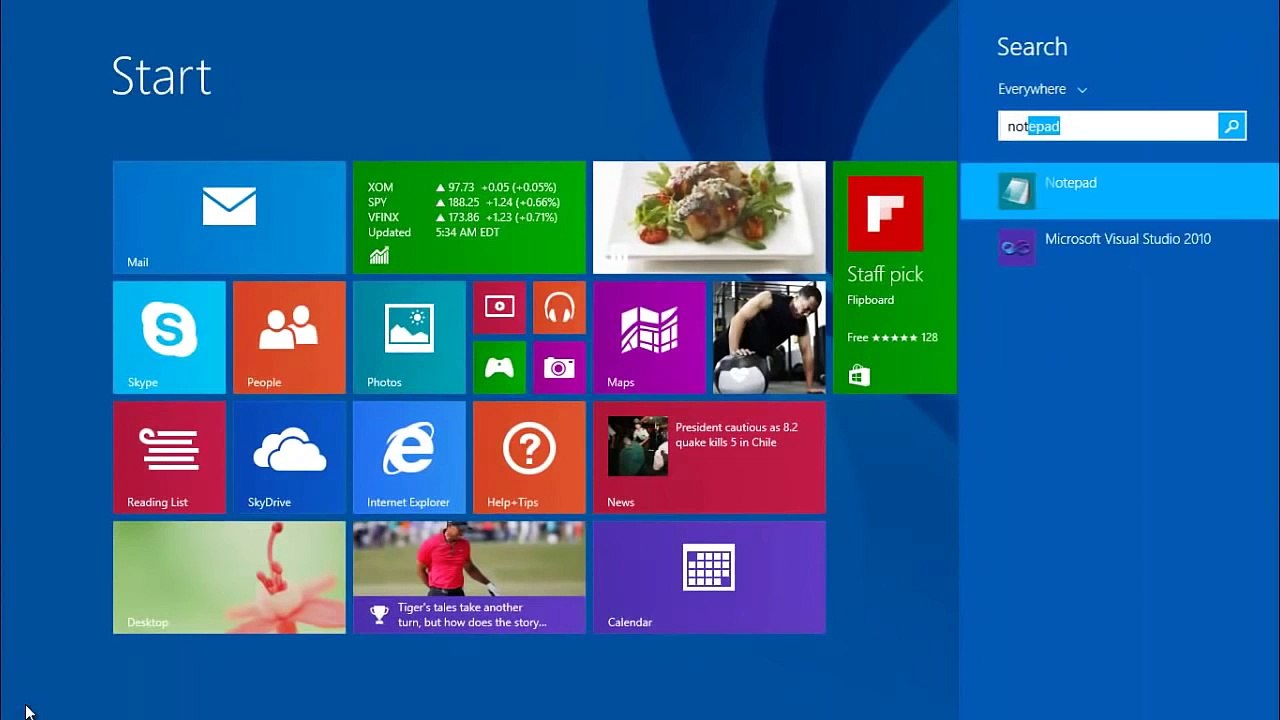Click the Finance chart icon
The width and height of the screenshot is (1280, 720).
[x=379, y=256]
